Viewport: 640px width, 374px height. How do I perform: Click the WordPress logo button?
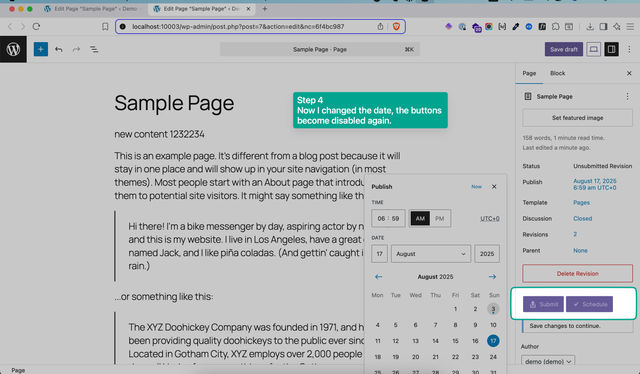[x=13, y=49]
